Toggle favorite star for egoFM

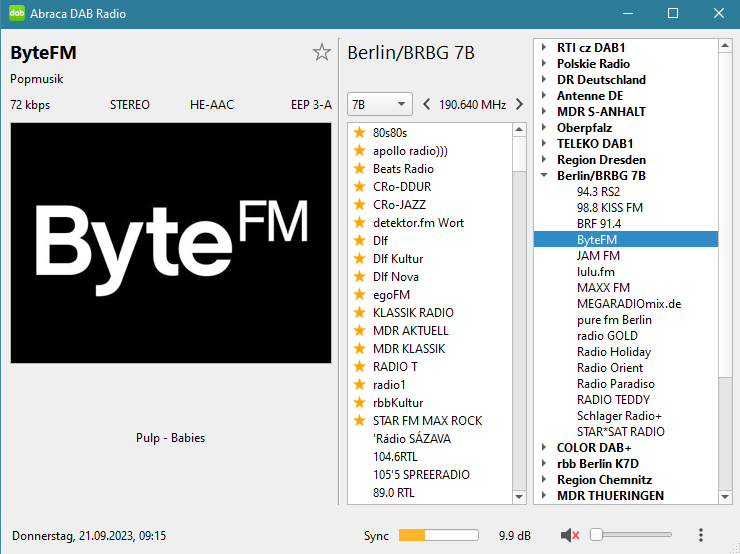[360, 294]
